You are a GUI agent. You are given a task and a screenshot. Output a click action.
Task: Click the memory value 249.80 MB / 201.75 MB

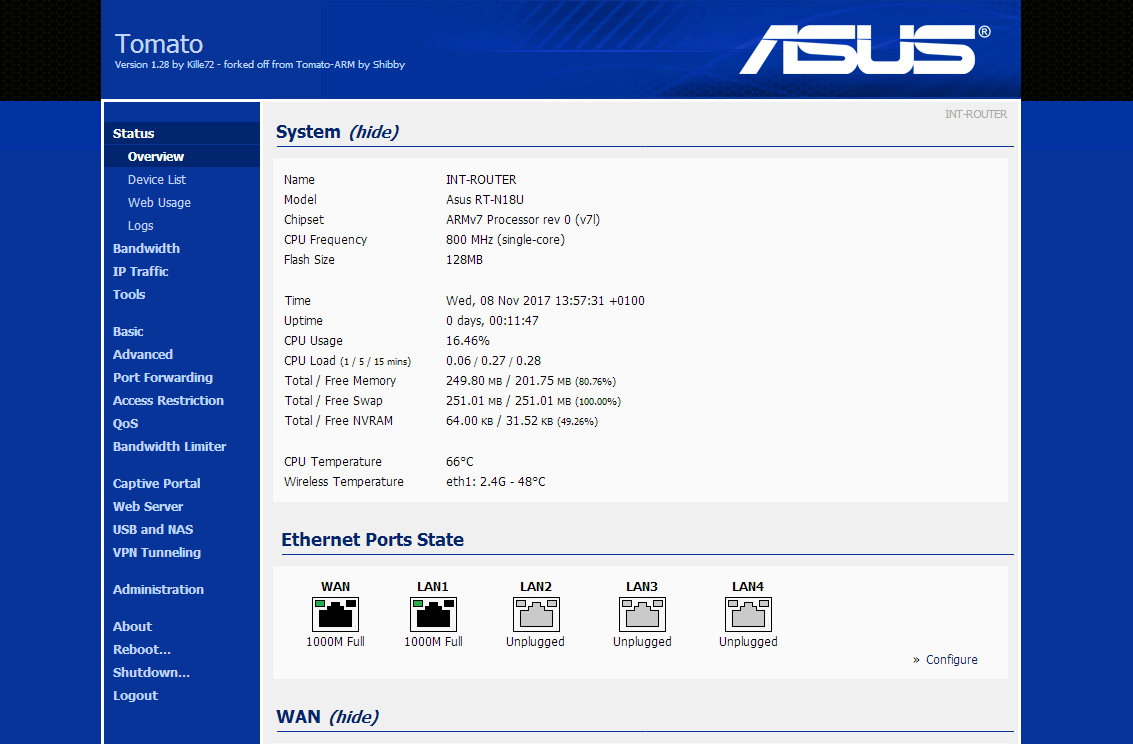(530, 381)
